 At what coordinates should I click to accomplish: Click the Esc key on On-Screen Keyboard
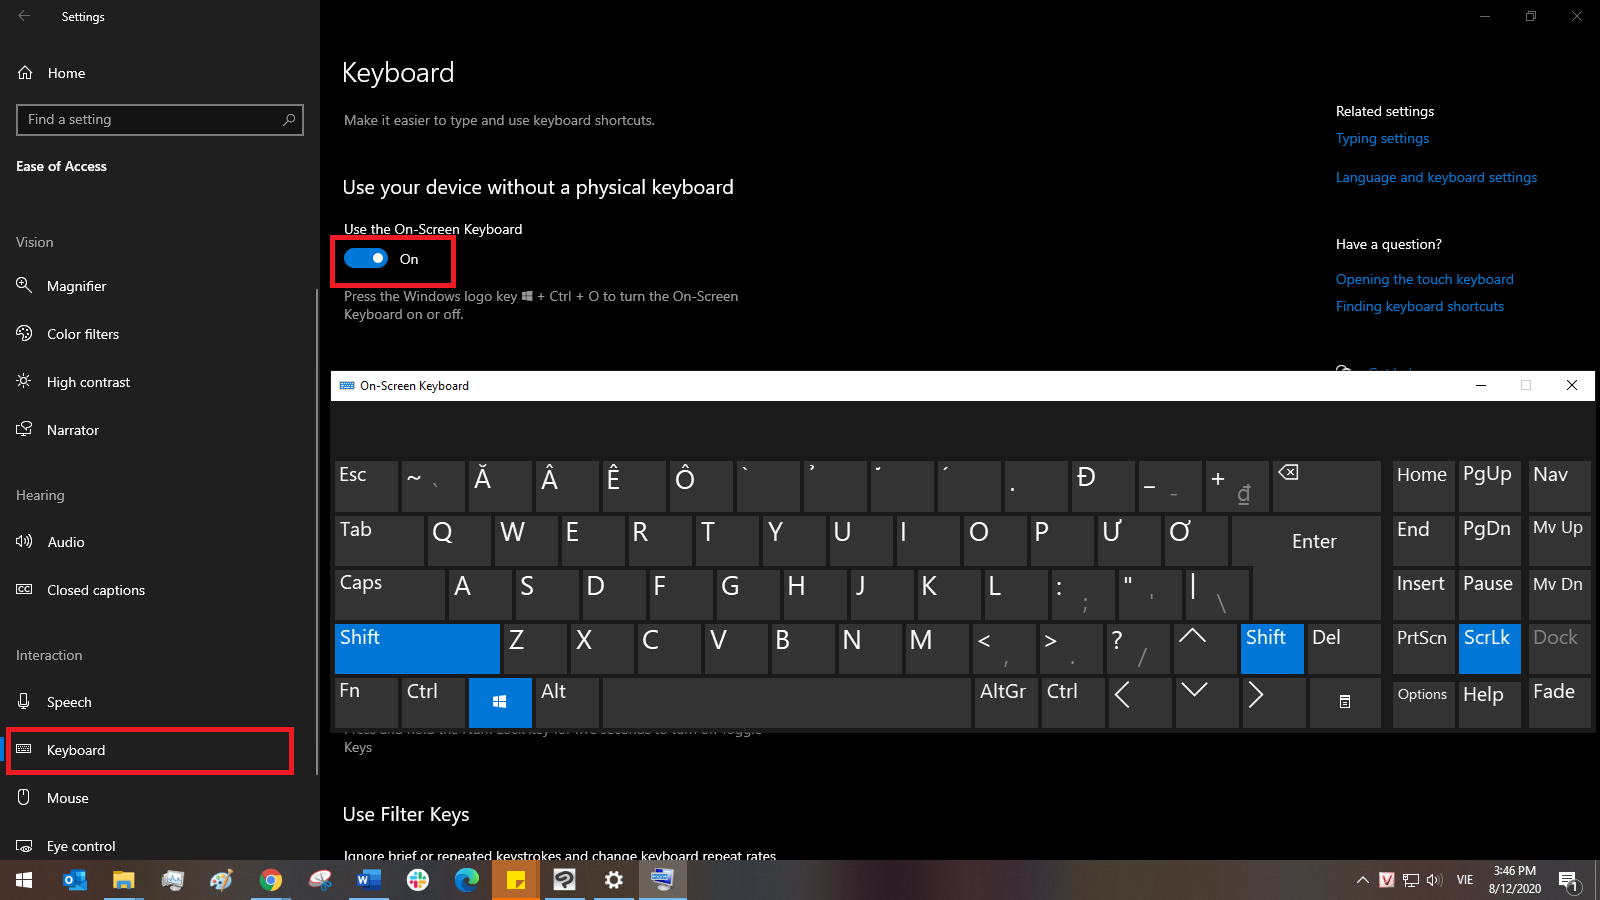(366, 486)
